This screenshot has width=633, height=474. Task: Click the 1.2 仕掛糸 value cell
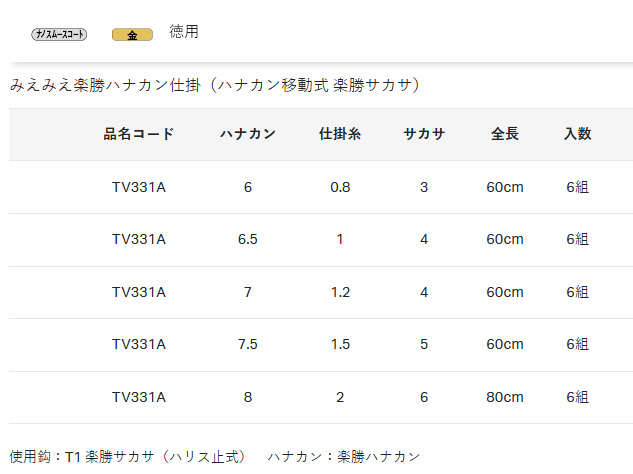(340, 292)
